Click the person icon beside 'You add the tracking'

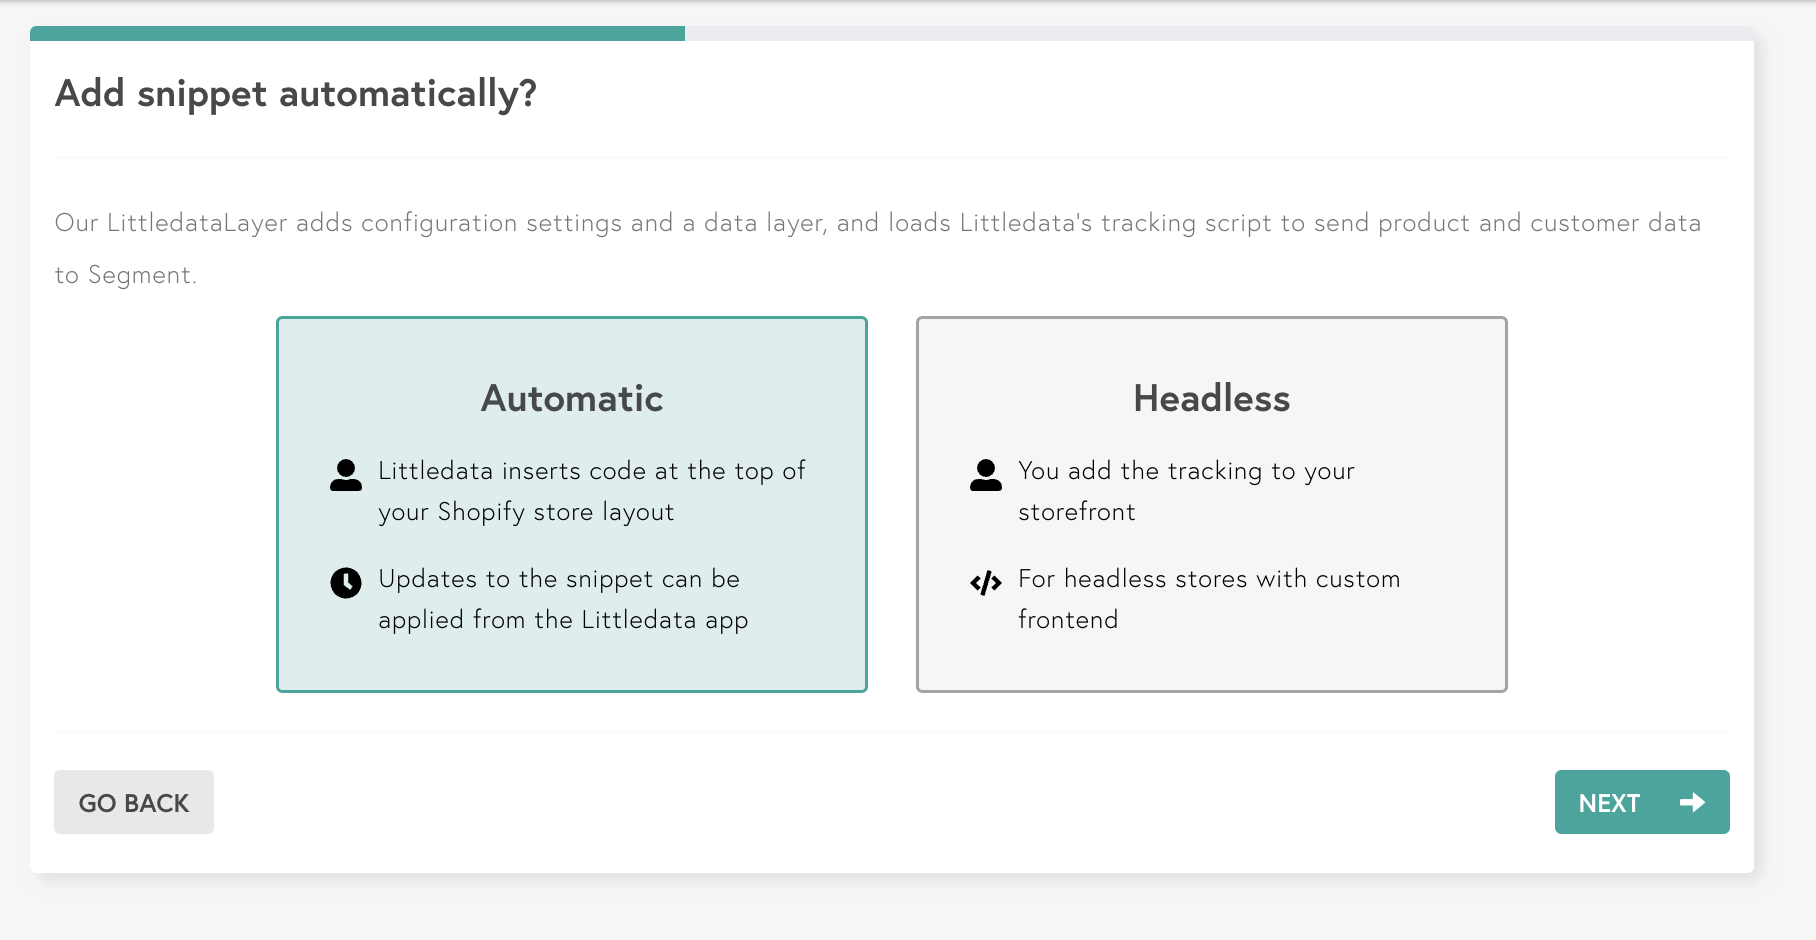coord(986,475)
